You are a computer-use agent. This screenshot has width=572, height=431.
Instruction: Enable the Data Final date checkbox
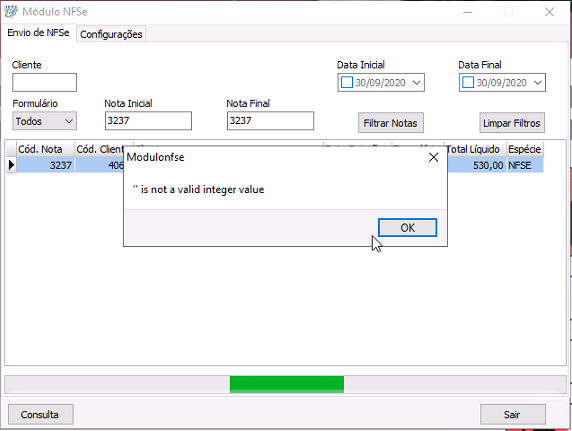468,82
